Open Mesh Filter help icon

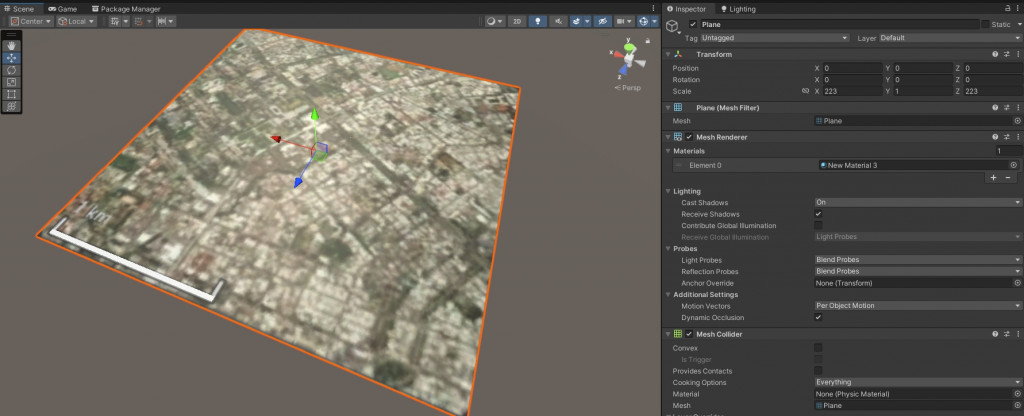[995, 108]
